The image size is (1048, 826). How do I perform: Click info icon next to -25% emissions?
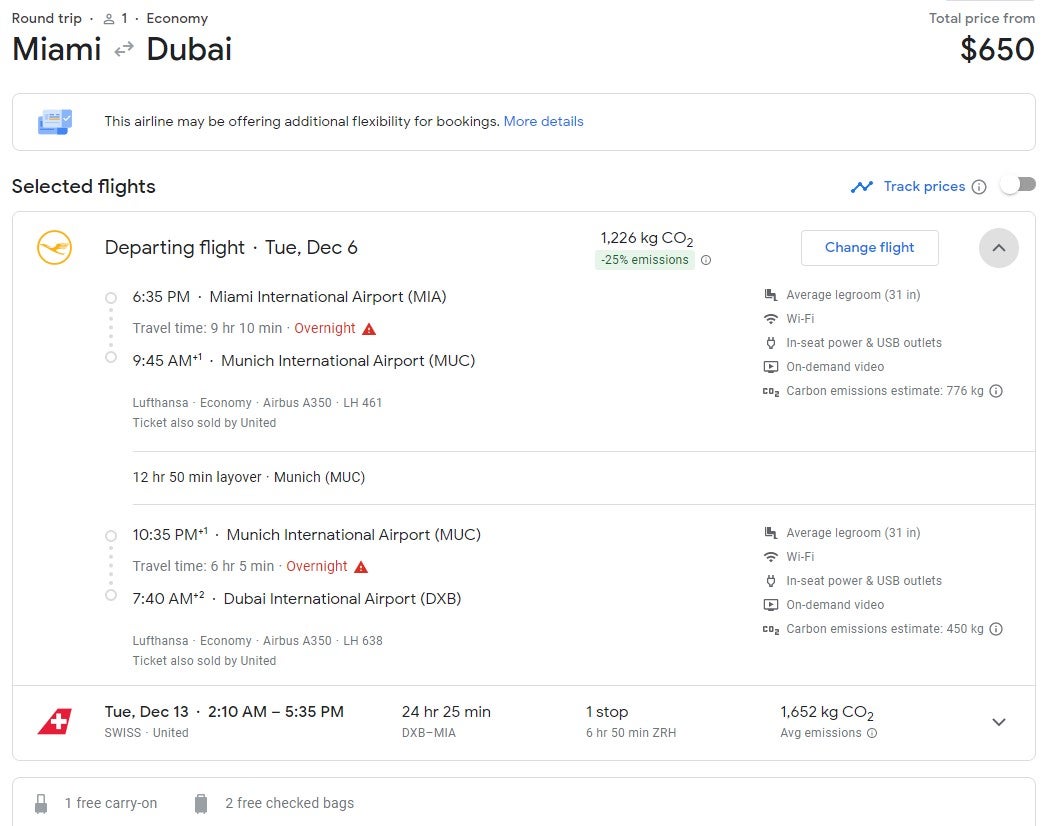706,260
